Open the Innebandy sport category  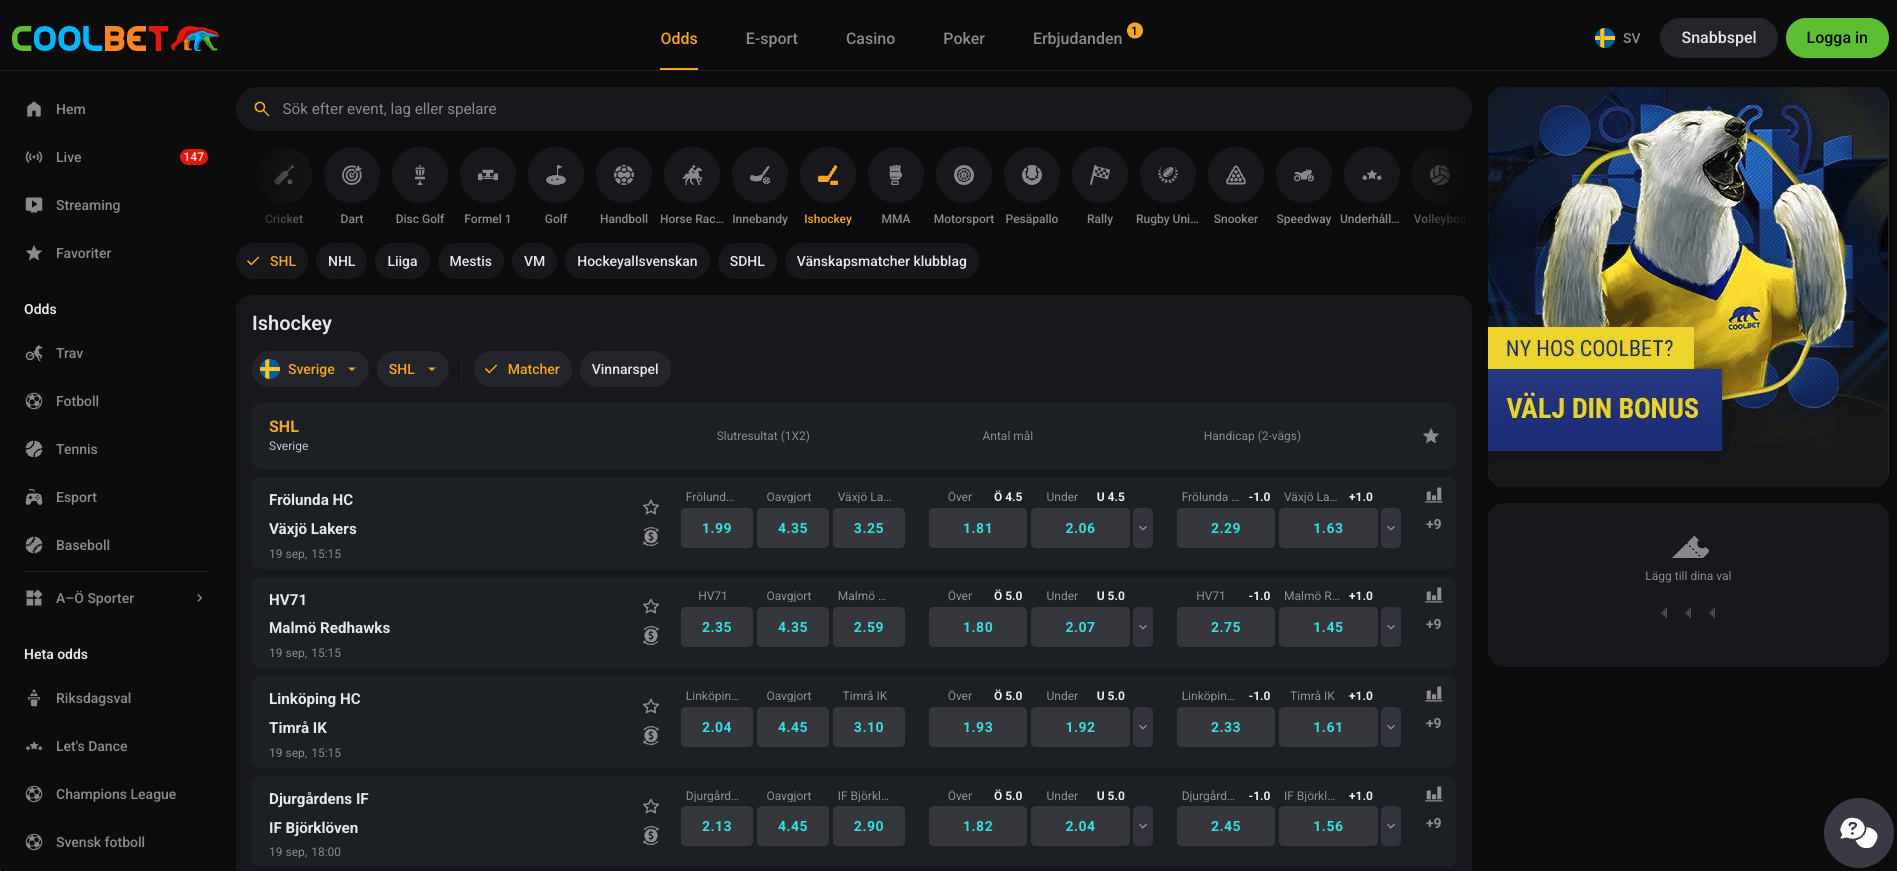(760, 176)
